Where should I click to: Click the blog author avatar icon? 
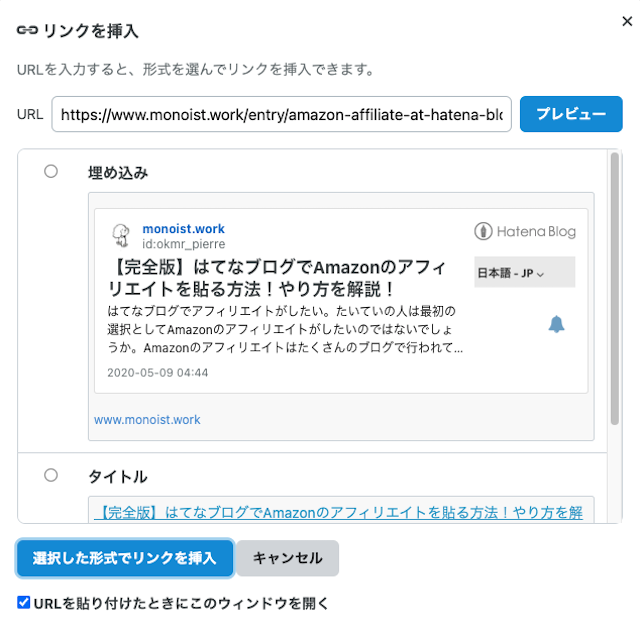(121, 236)
